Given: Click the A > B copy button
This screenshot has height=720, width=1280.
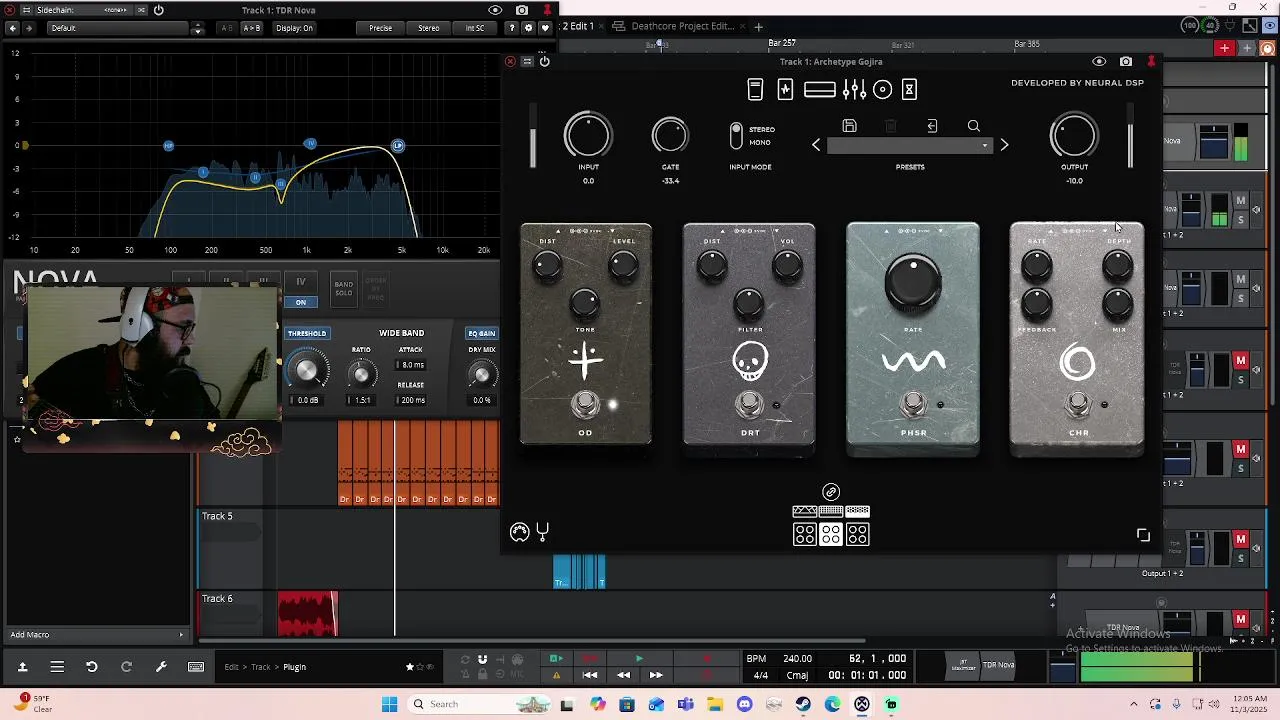Looking at the screenshot, I should click(x=253, y=28).
